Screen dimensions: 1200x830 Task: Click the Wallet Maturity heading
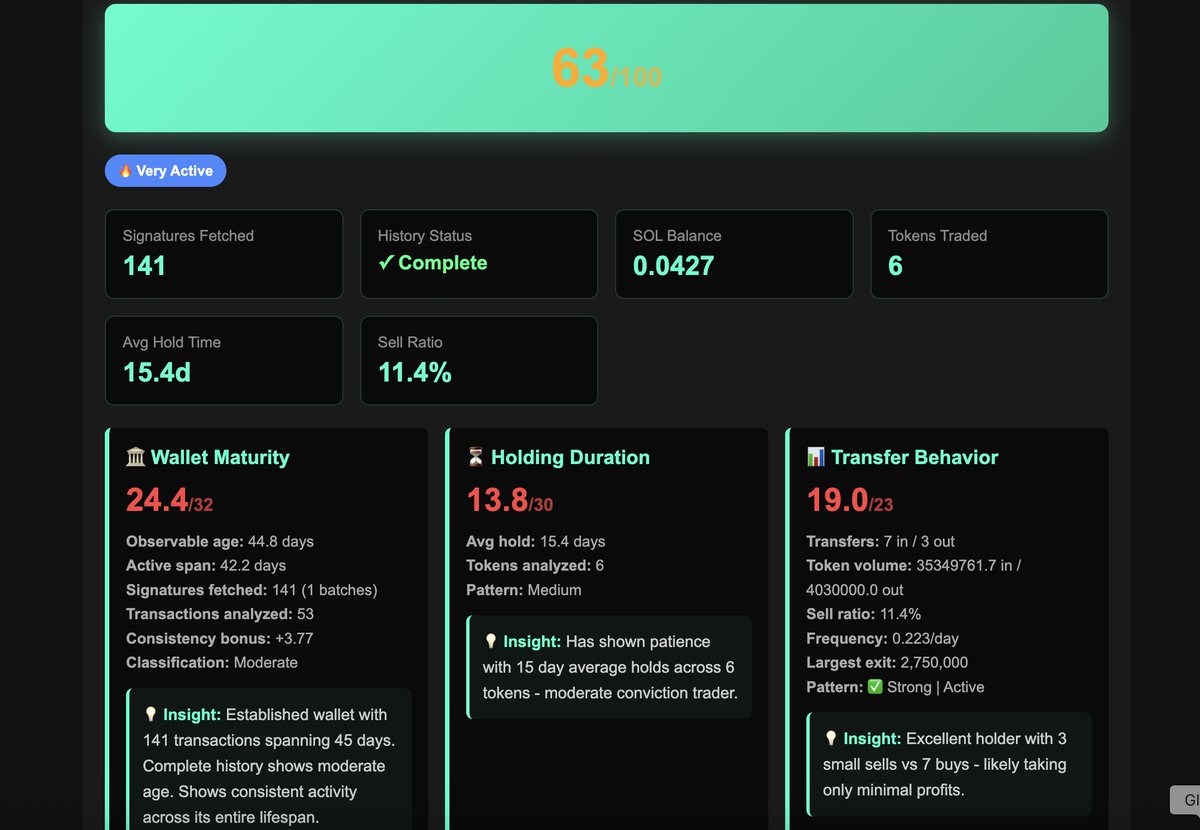pos(208,457)
